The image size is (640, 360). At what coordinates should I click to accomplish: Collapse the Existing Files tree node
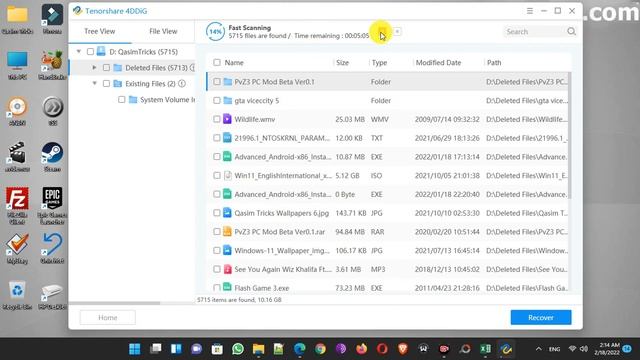(x=95, y=84)
